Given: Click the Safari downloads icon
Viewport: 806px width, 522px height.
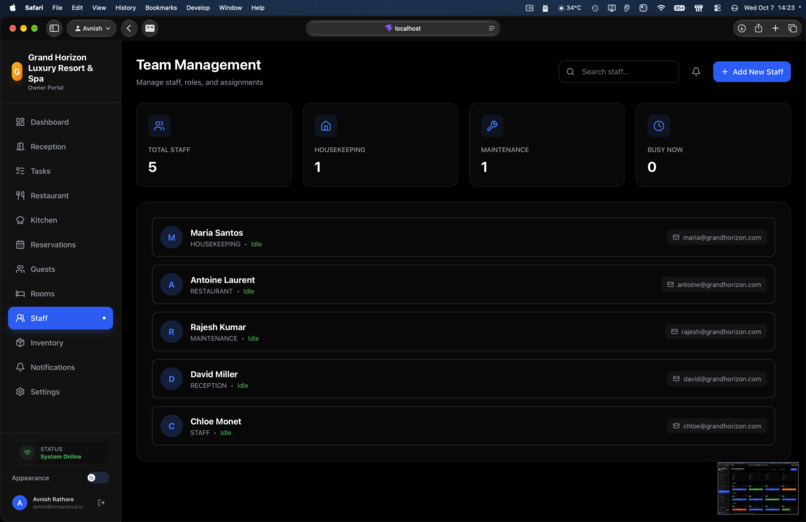Looking at the screenshot, I should (741, 28).
